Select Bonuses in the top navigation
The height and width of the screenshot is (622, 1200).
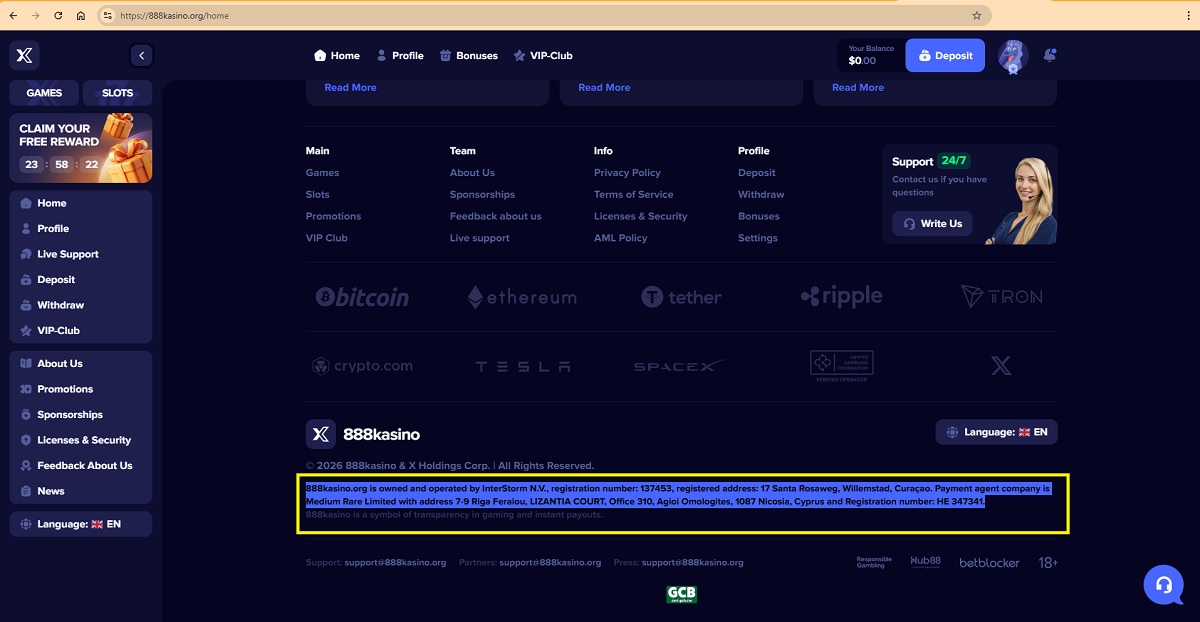469,56
